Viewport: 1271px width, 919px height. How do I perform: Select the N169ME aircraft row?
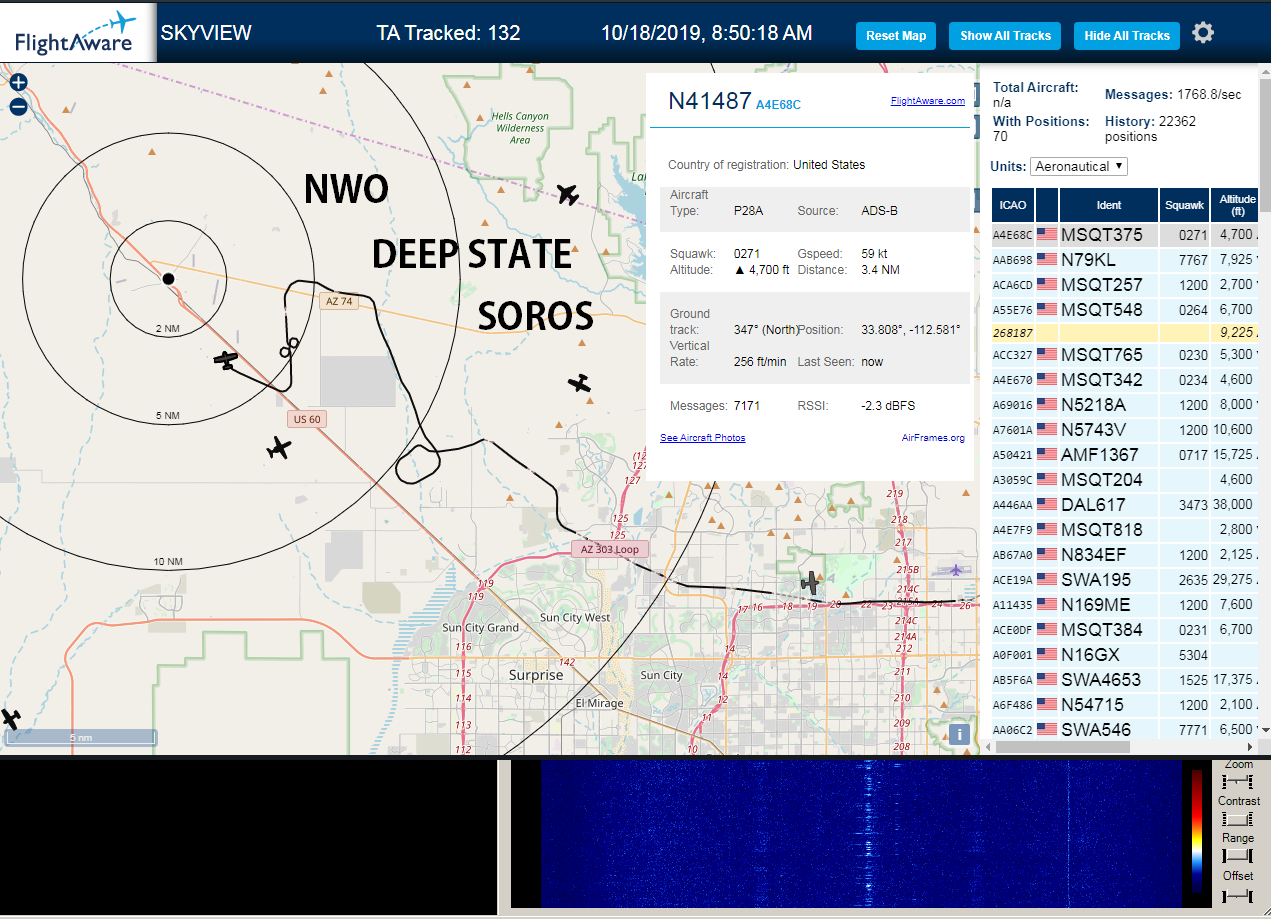[x=1124, y=605]
